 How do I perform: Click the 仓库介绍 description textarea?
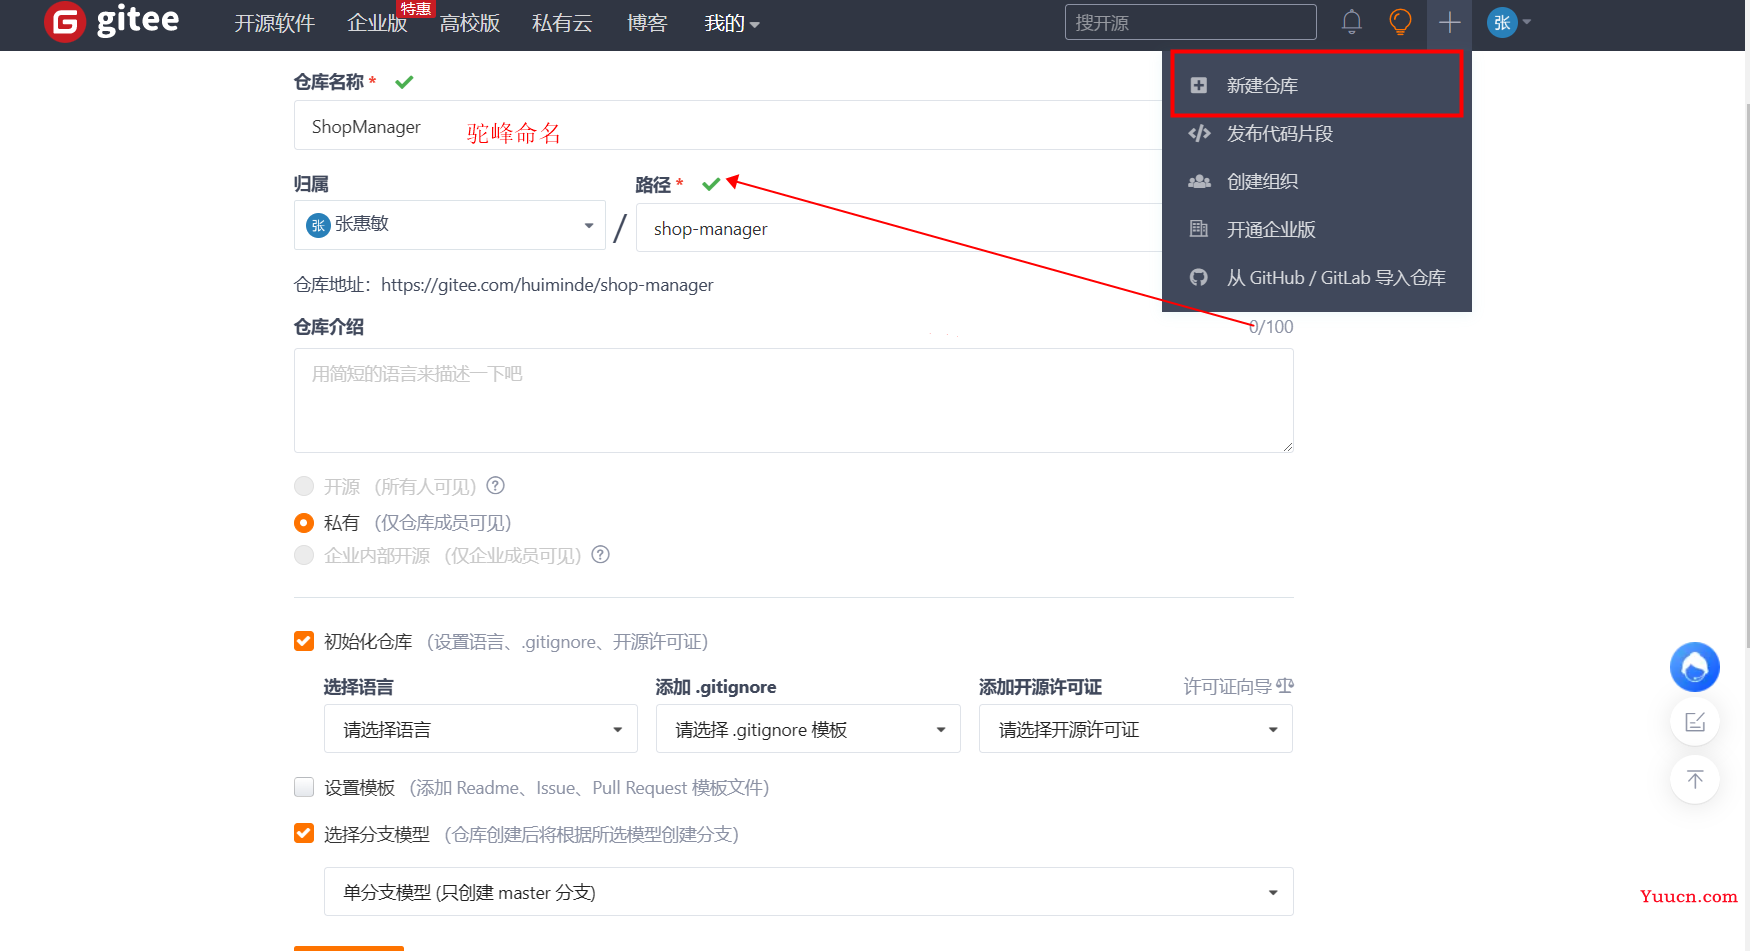click(794, 400)
